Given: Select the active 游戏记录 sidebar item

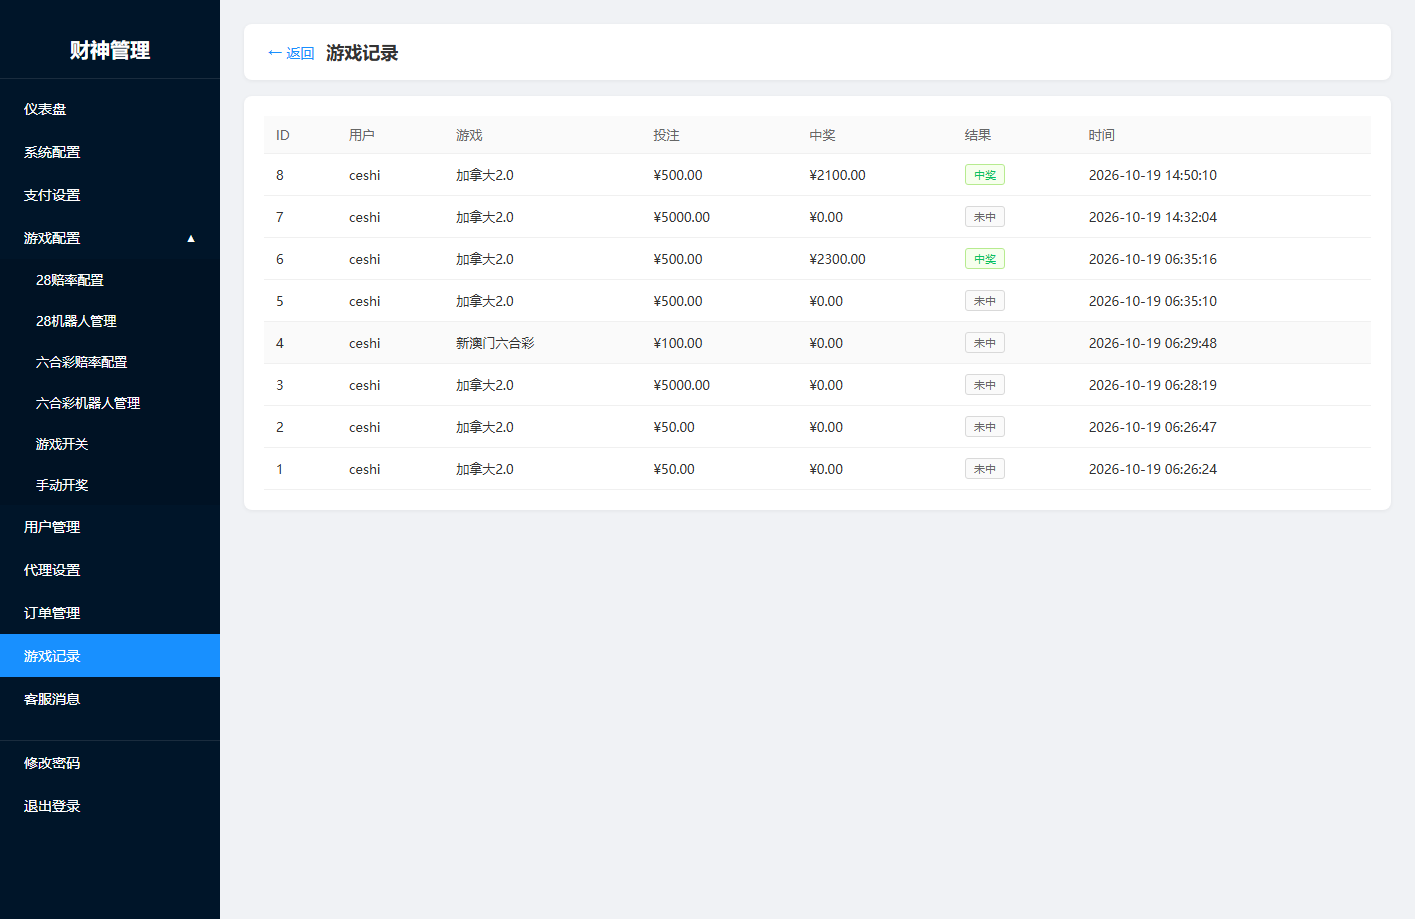Looking at the screenshot, I should [x=110, y=656].
